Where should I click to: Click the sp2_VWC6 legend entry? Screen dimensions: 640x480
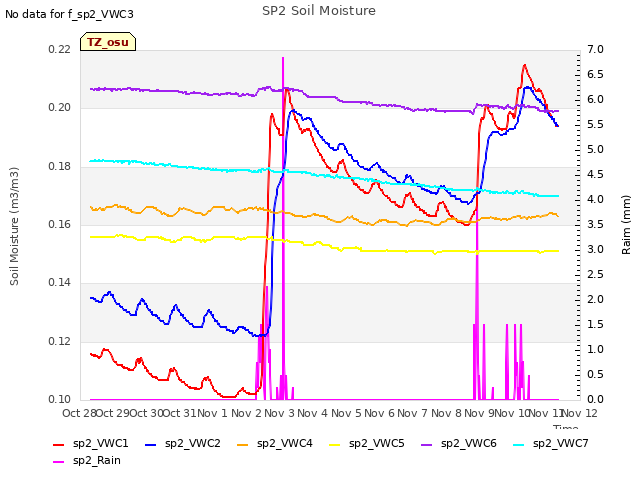coord(459,443)
